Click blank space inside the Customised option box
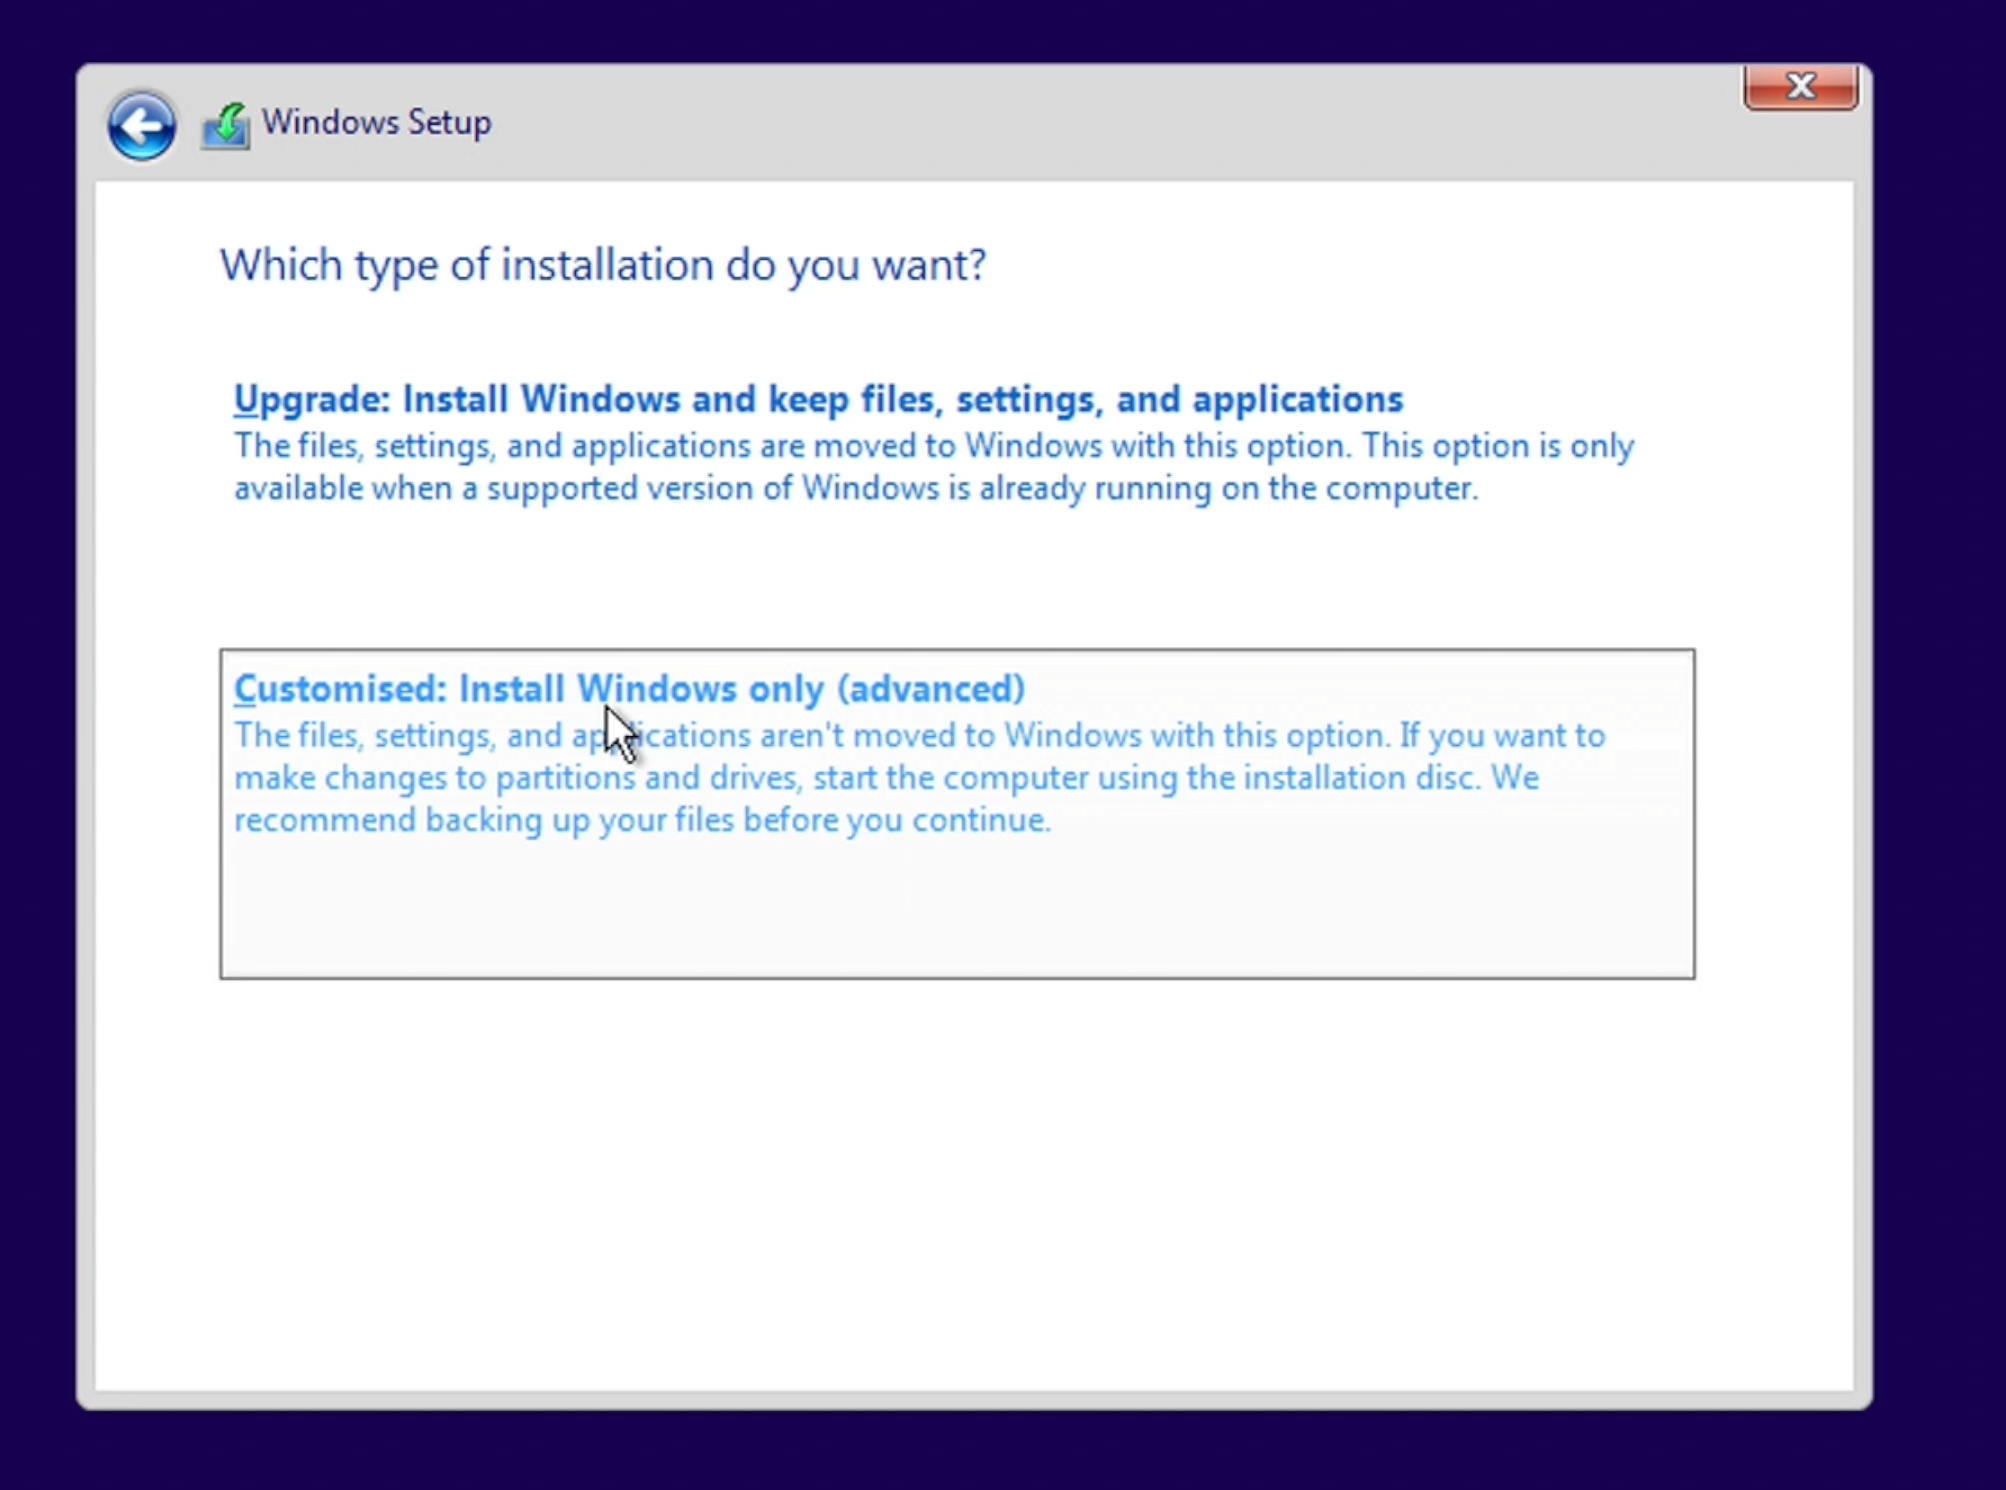2006x1490 pixels. [957, 912]
